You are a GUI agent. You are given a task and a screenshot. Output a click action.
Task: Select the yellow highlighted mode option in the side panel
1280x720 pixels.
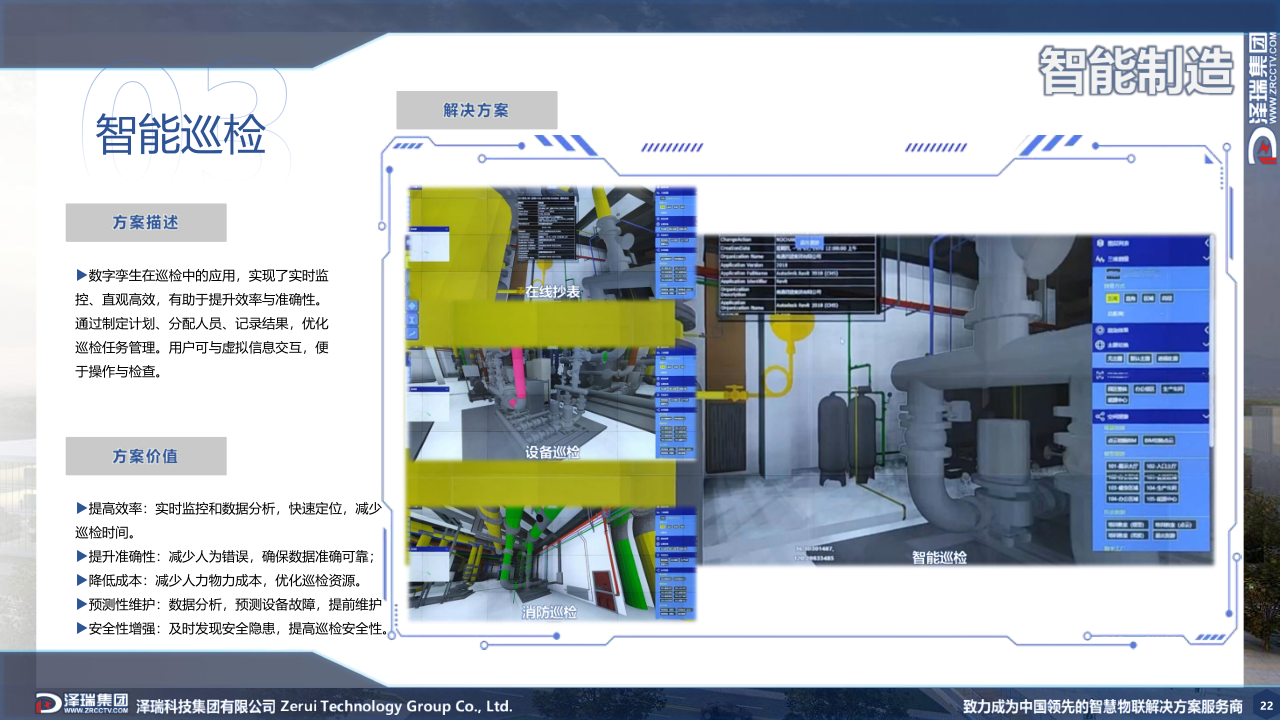[x=1112, y=298]
